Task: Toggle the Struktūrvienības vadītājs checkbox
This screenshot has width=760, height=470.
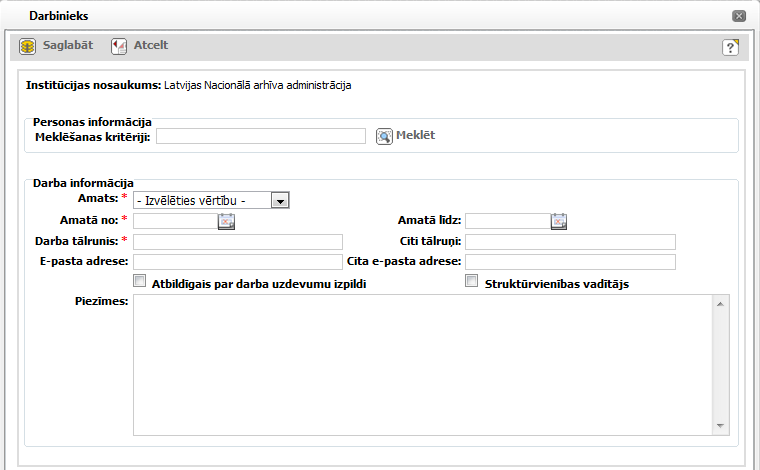Action: click(x=472, y=282)
